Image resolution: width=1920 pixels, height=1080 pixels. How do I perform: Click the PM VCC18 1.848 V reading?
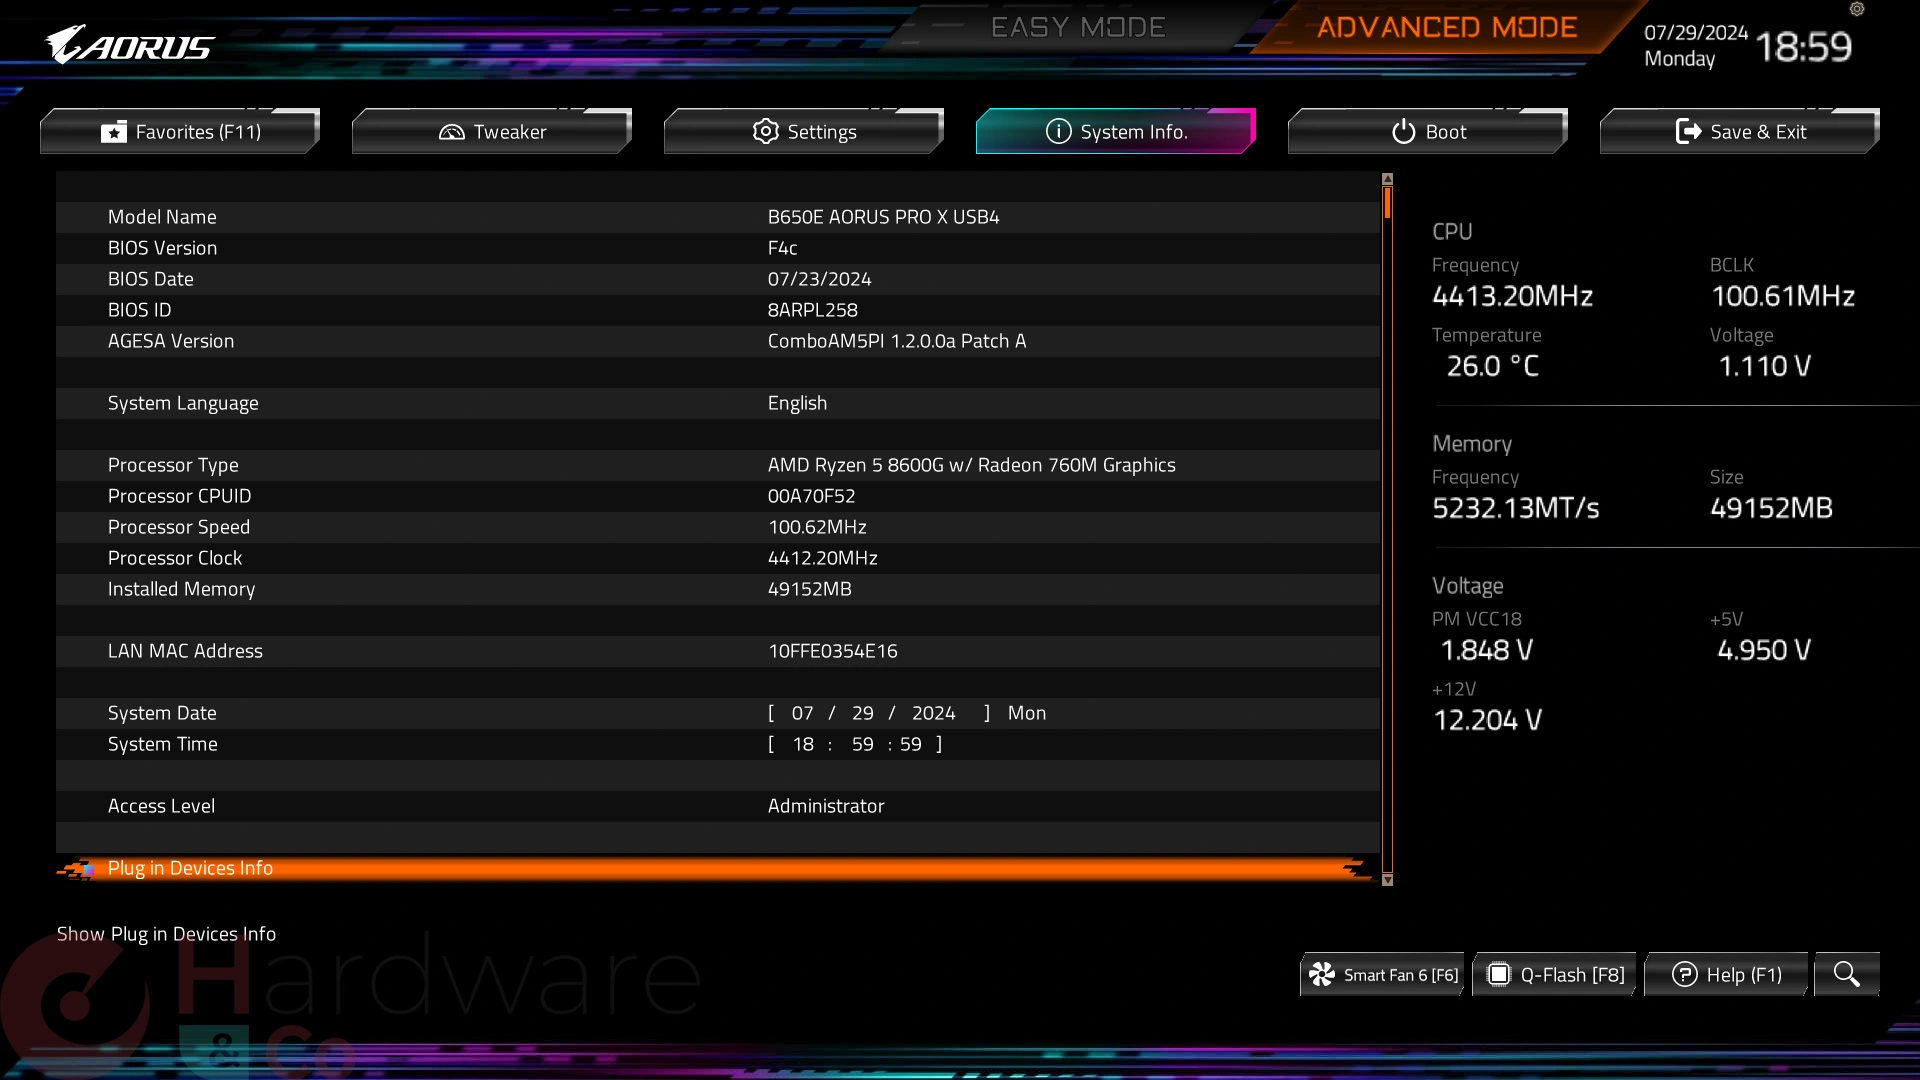click(x=1486, y=650)
